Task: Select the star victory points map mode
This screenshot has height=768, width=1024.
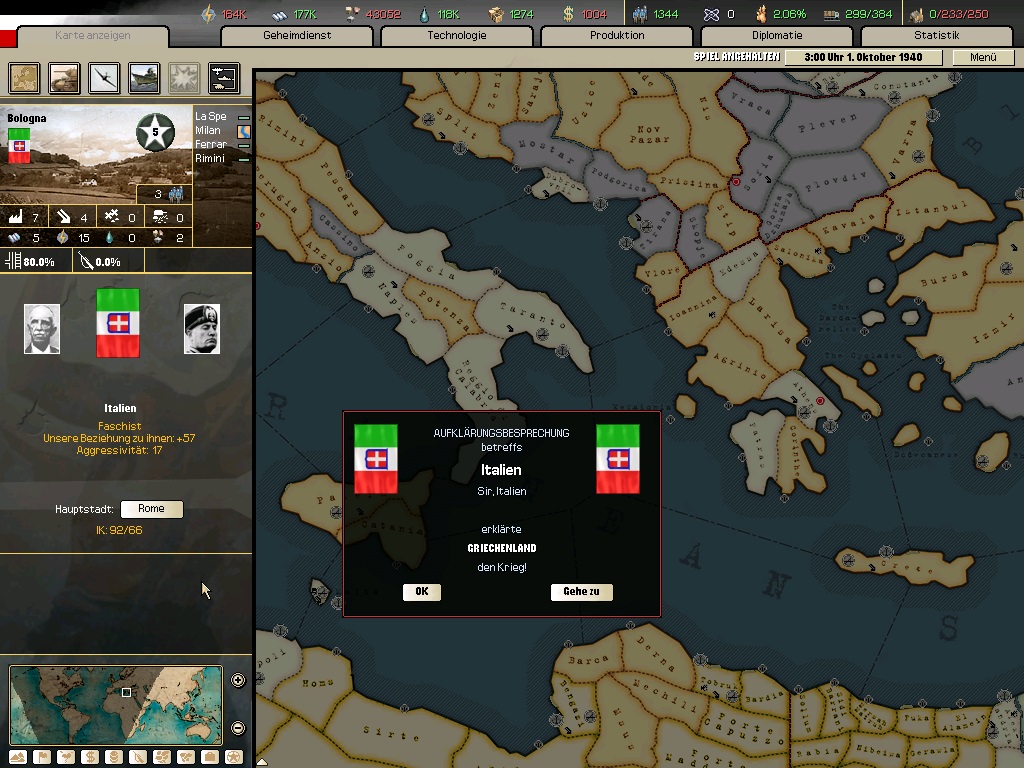Action: tap(233, 757)
